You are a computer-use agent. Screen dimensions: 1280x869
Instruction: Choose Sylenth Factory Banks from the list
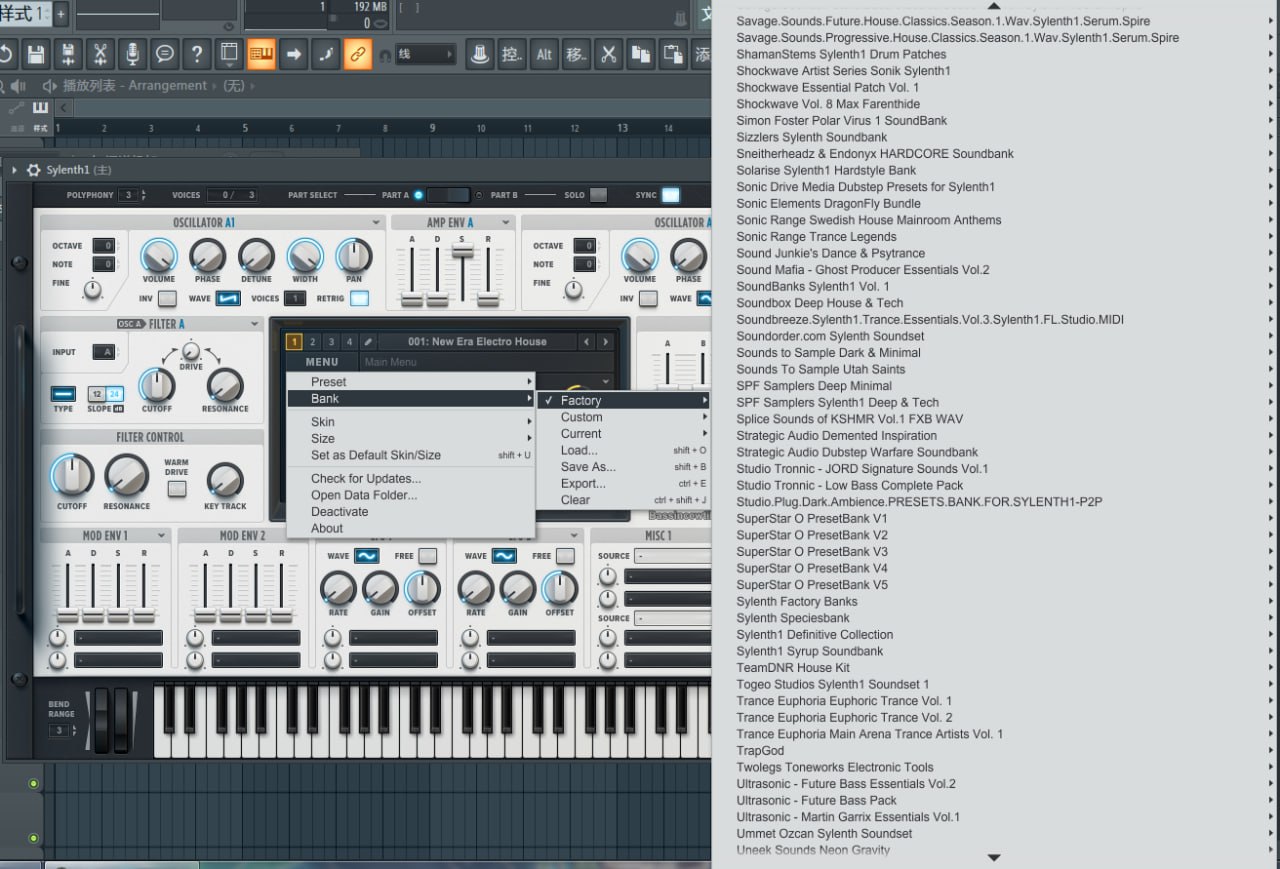[x=797, y=601]
